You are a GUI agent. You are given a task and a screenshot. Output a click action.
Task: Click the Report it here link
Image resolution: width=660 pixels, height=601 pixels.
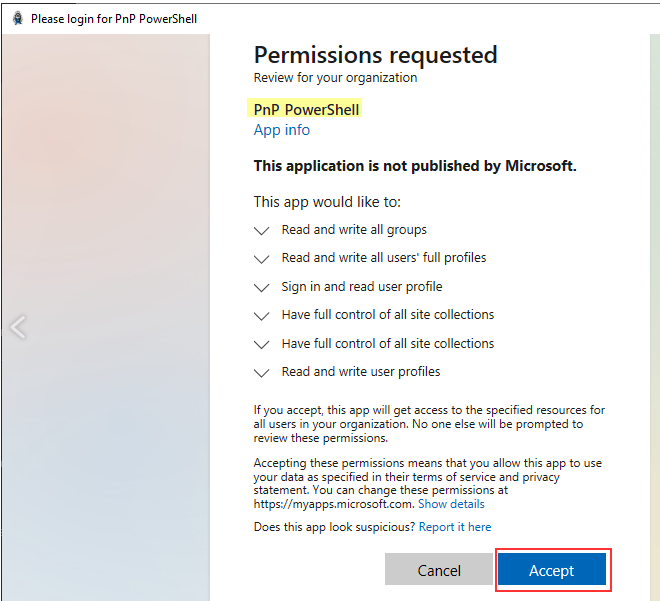(455, 527)
